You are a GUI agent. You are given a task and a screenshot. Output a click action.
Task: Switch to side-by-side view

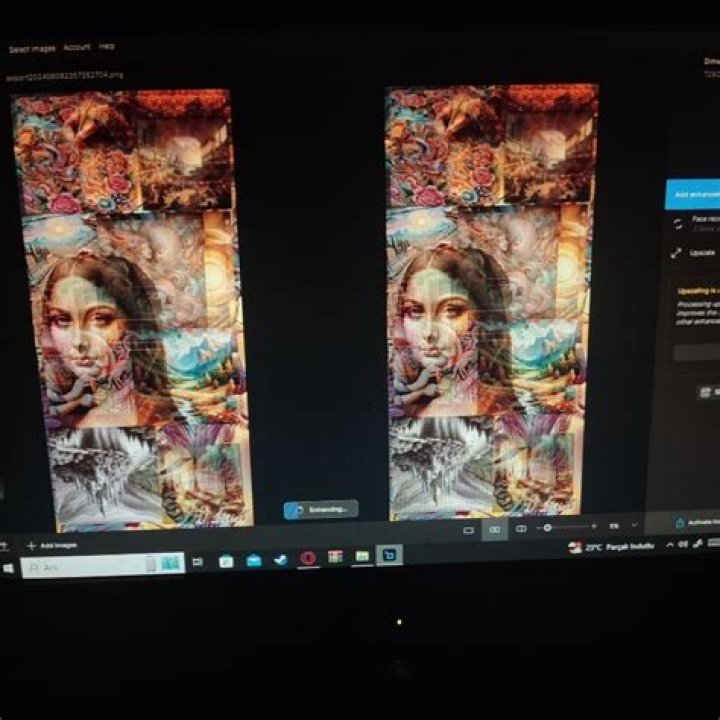(x=495, y=530)
